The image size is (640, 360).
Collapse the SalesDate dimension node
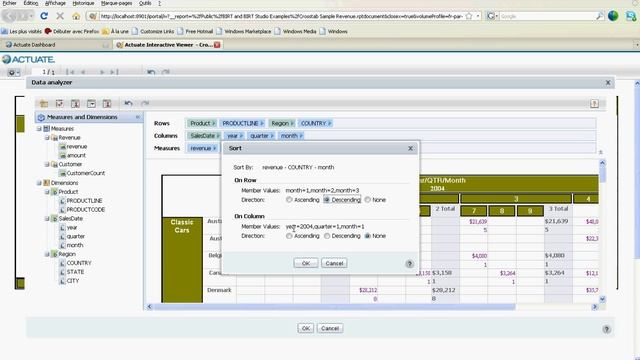pyautogui.click(x=47, y=219)
